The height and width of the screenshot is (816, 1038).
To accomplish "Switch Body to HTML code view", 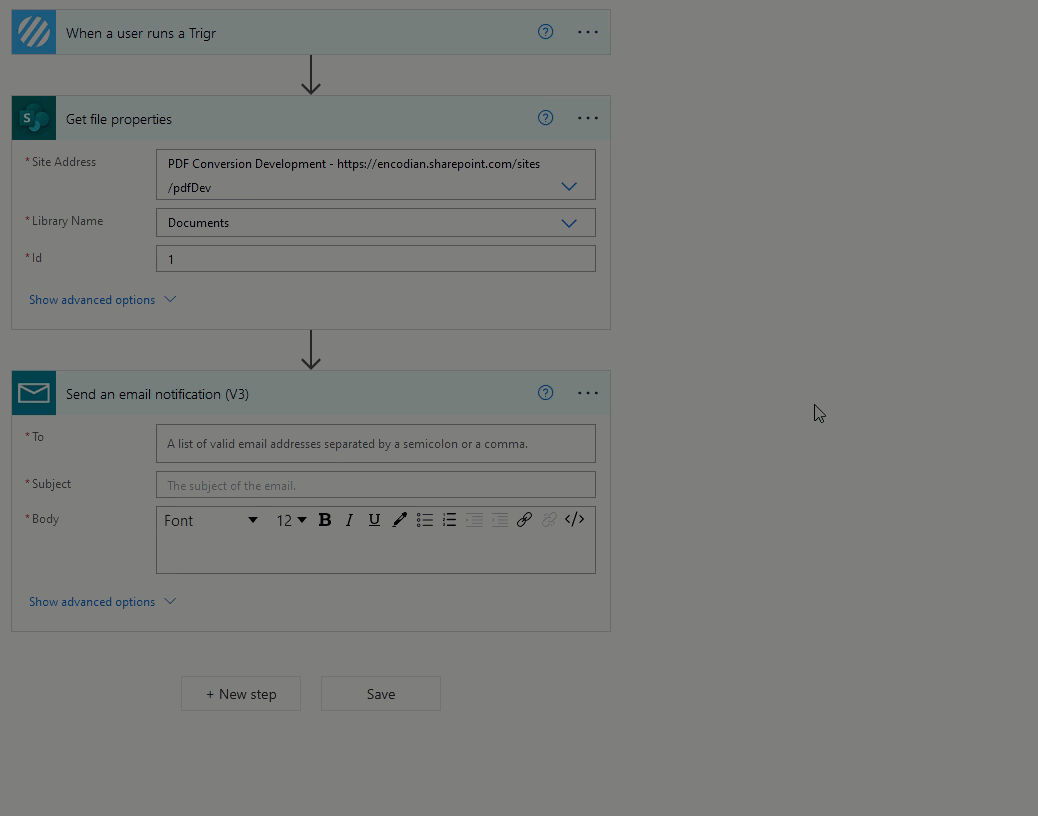I will 575,520.
